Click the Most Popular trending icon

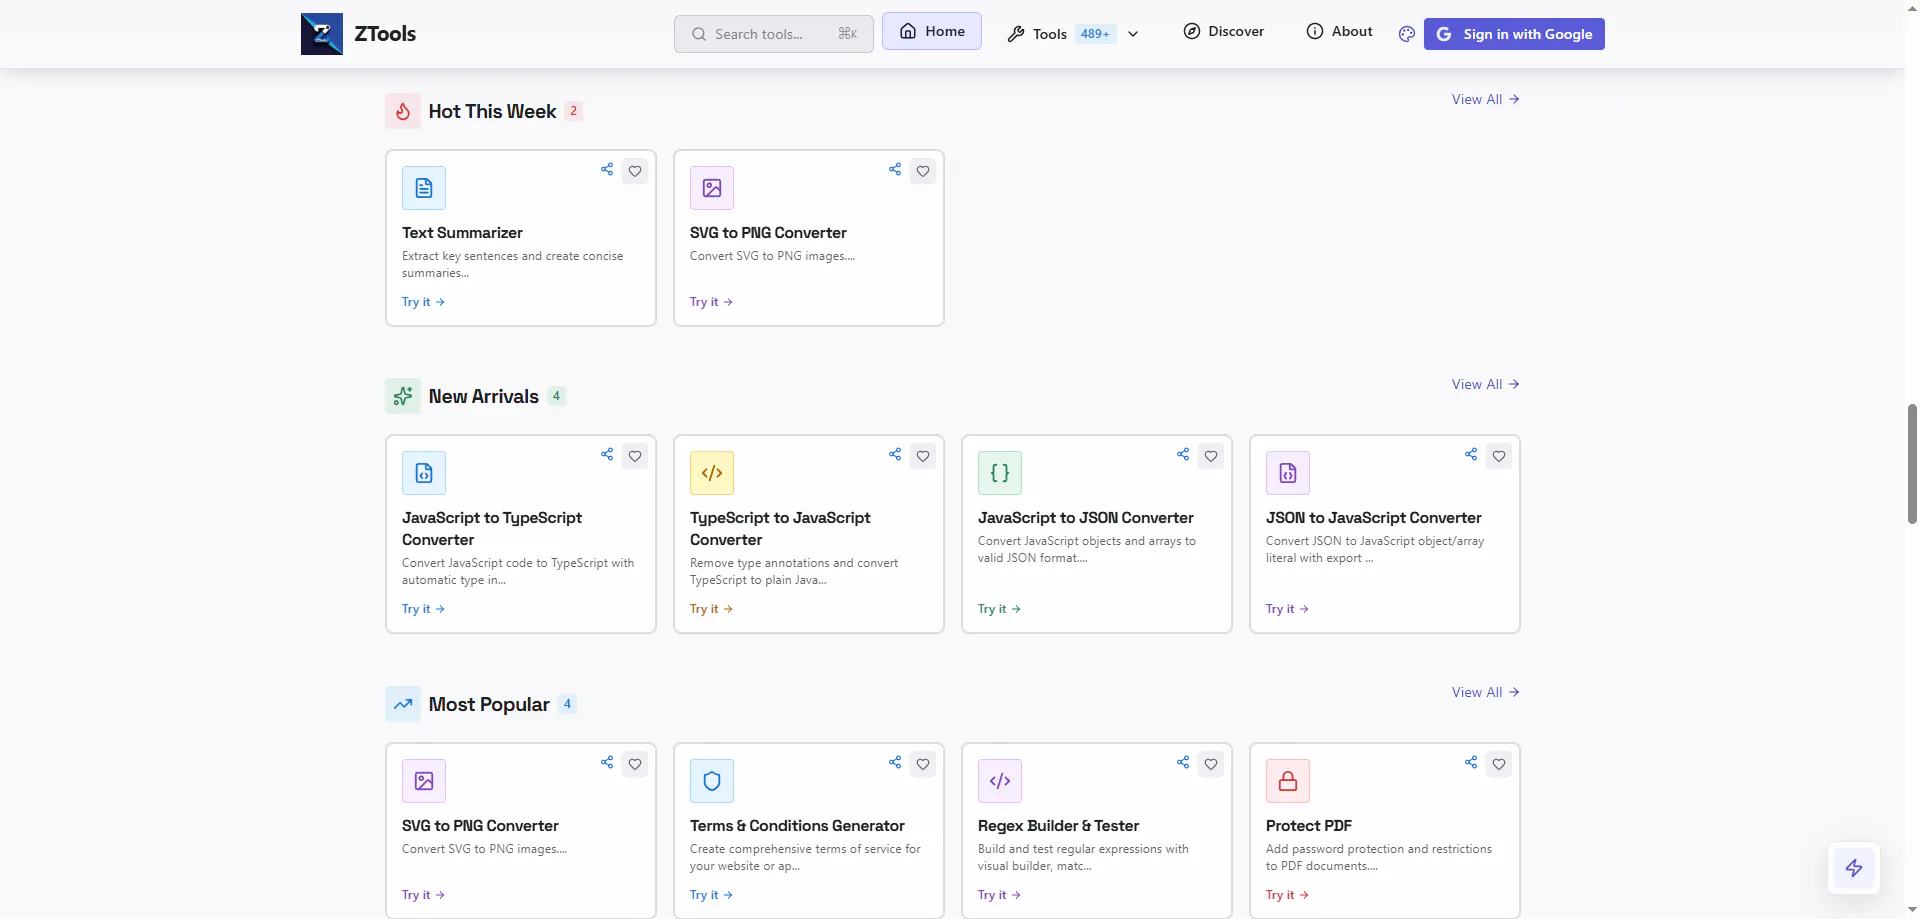tap(403, 704)
